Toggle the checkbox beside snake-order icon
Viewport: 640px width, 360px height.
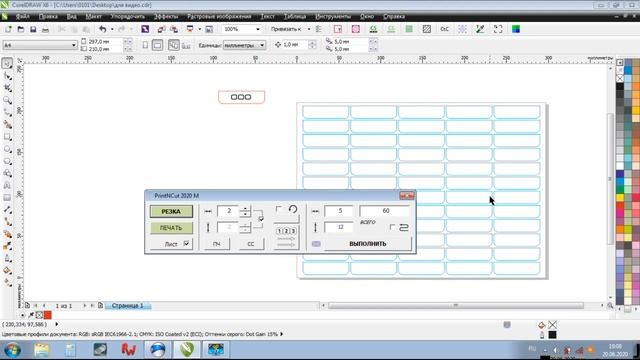(x=392, y=227)
